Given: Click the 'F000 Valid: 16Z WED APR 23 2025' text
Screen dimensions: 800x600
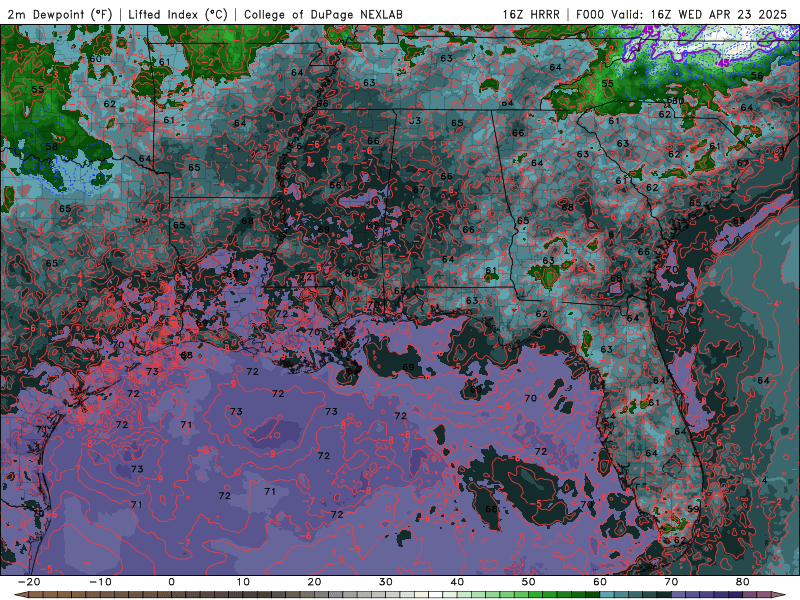Looking at the screenshot, I should click(682, 15).
